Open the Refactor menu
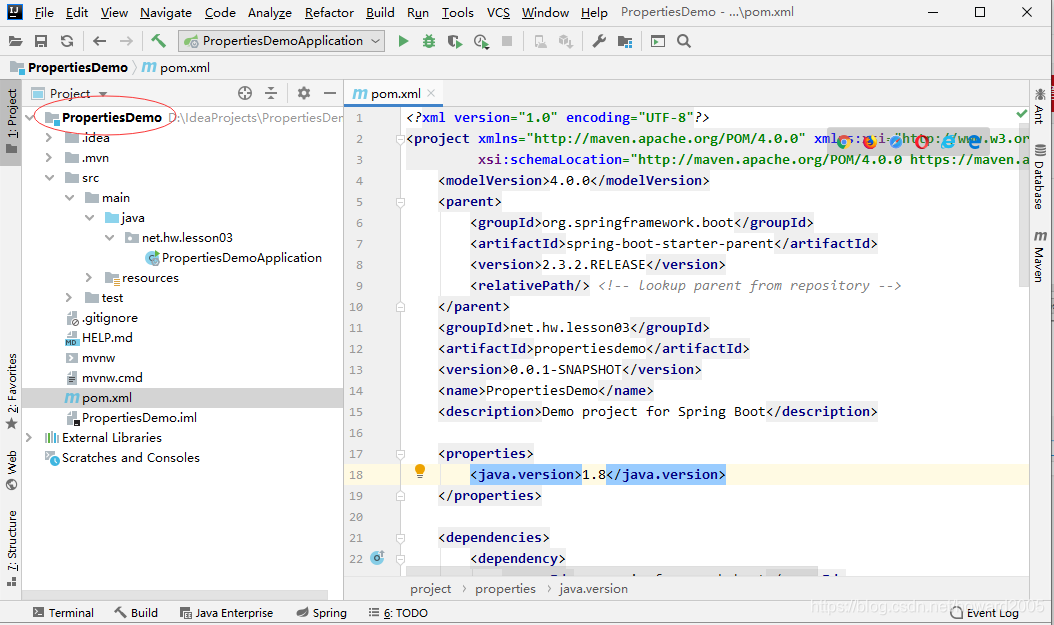 point(329,13)
